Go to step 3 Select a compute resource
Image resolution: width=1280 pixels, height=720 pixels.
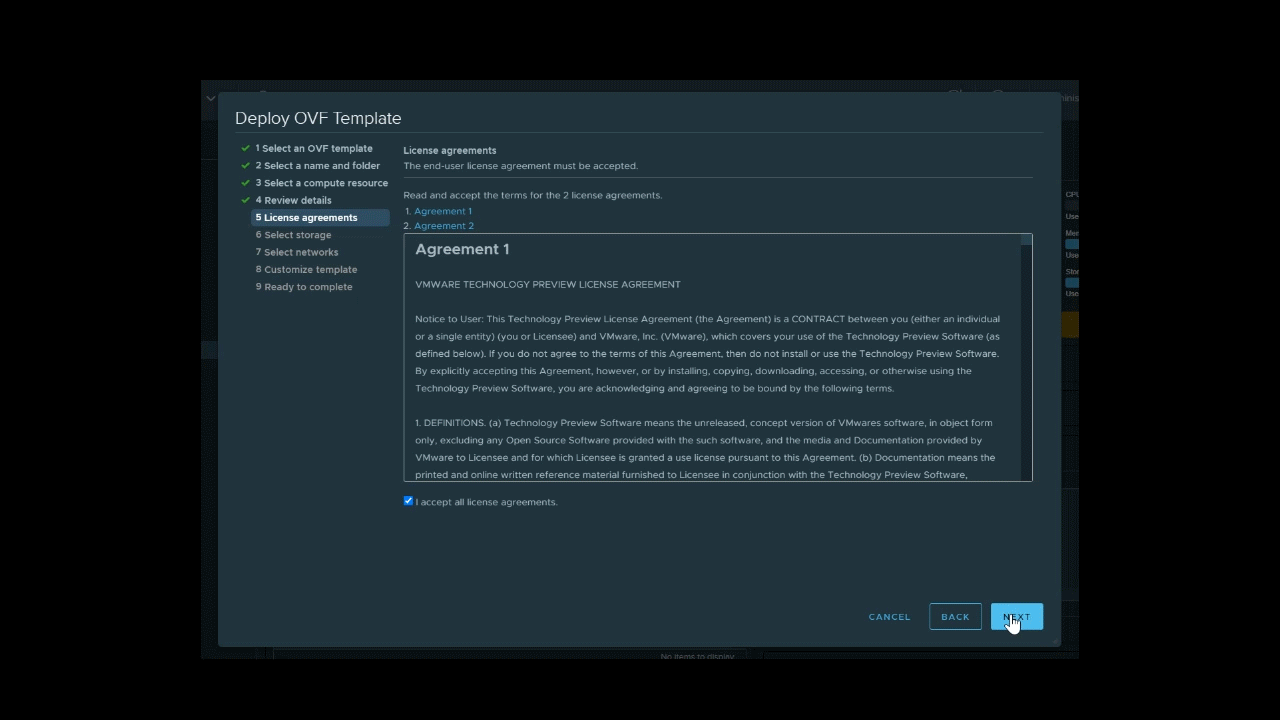[321, 183]
